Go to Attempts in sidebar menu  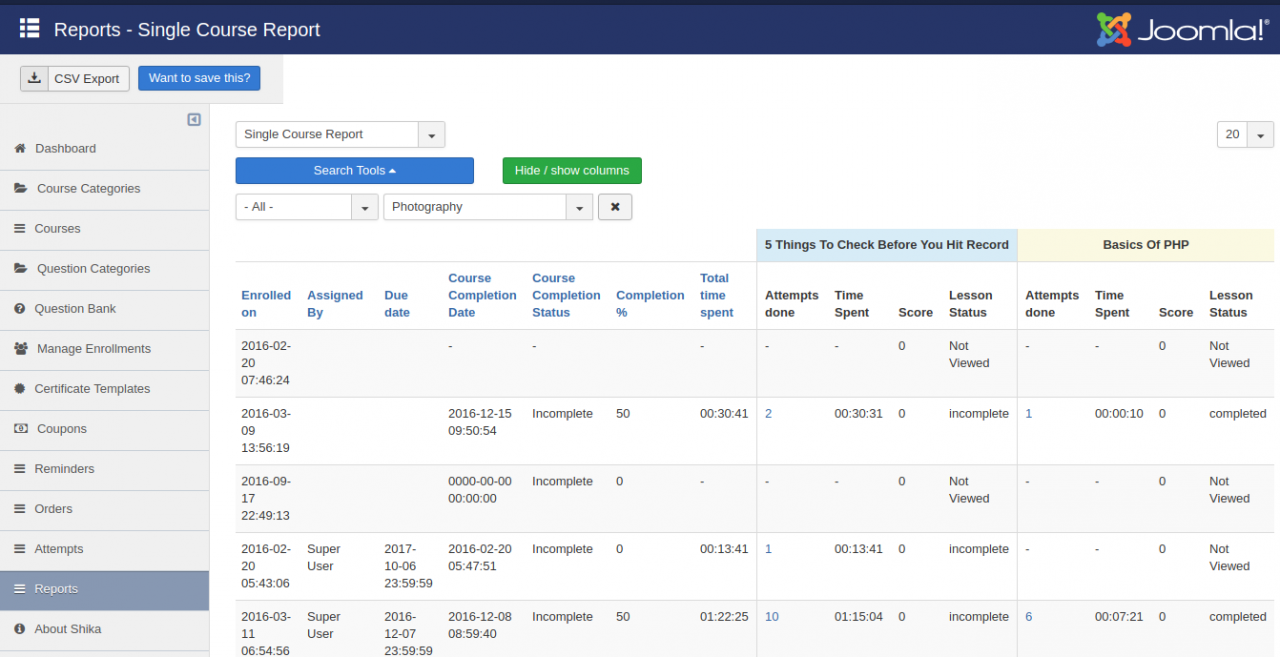pyautogui.click(x=58, y=549)
